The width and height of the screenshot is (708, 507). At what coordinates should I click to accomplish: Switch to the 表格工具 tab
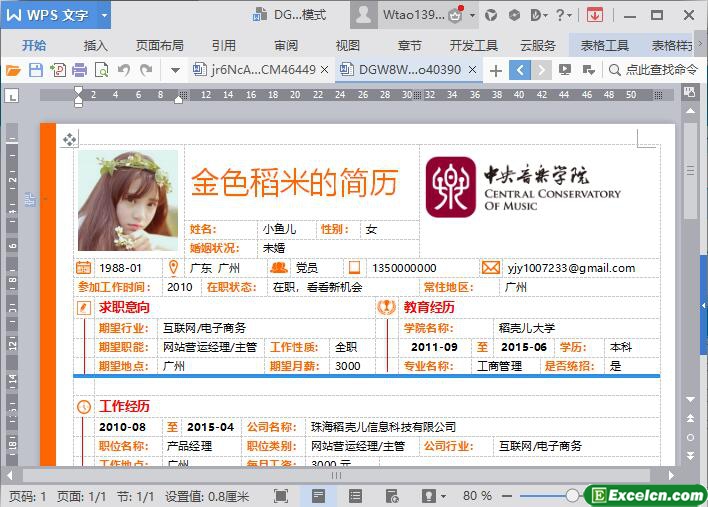click(x=604, y=46)
